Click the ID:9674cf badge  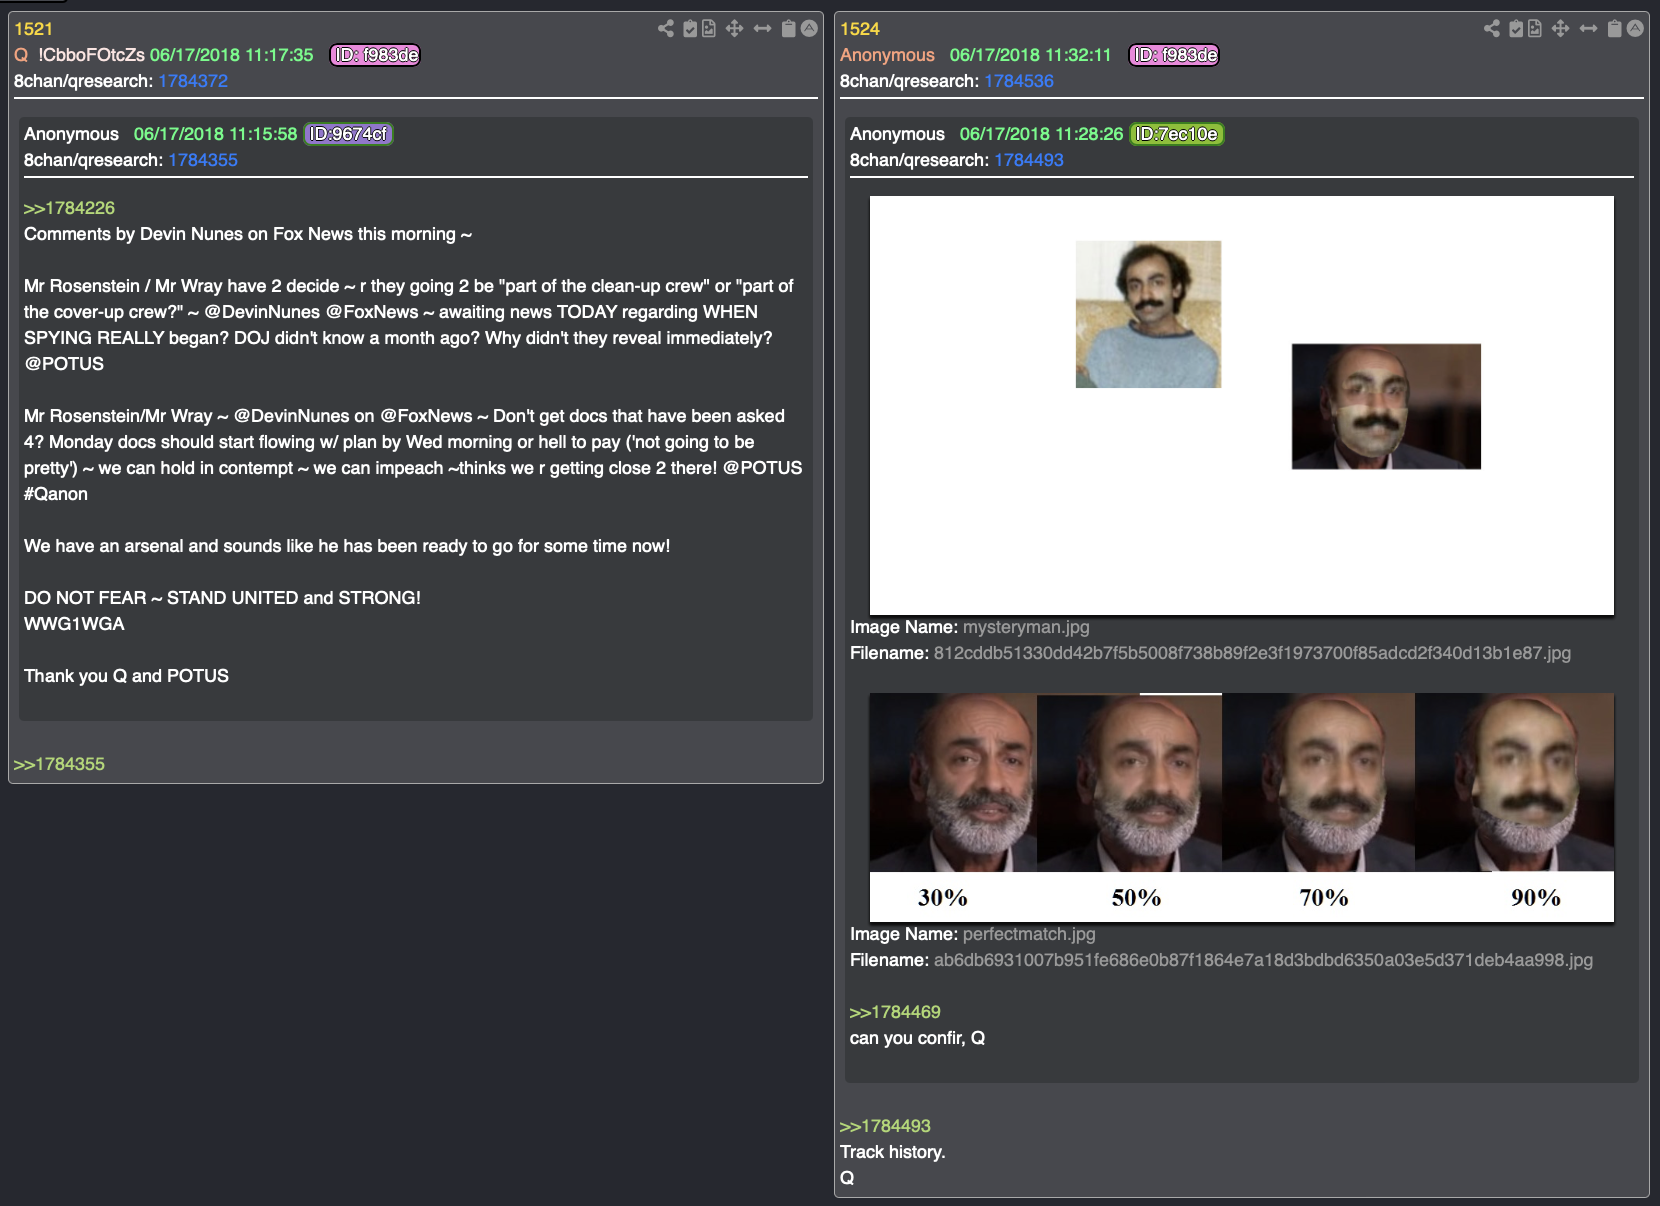point(348,134)
